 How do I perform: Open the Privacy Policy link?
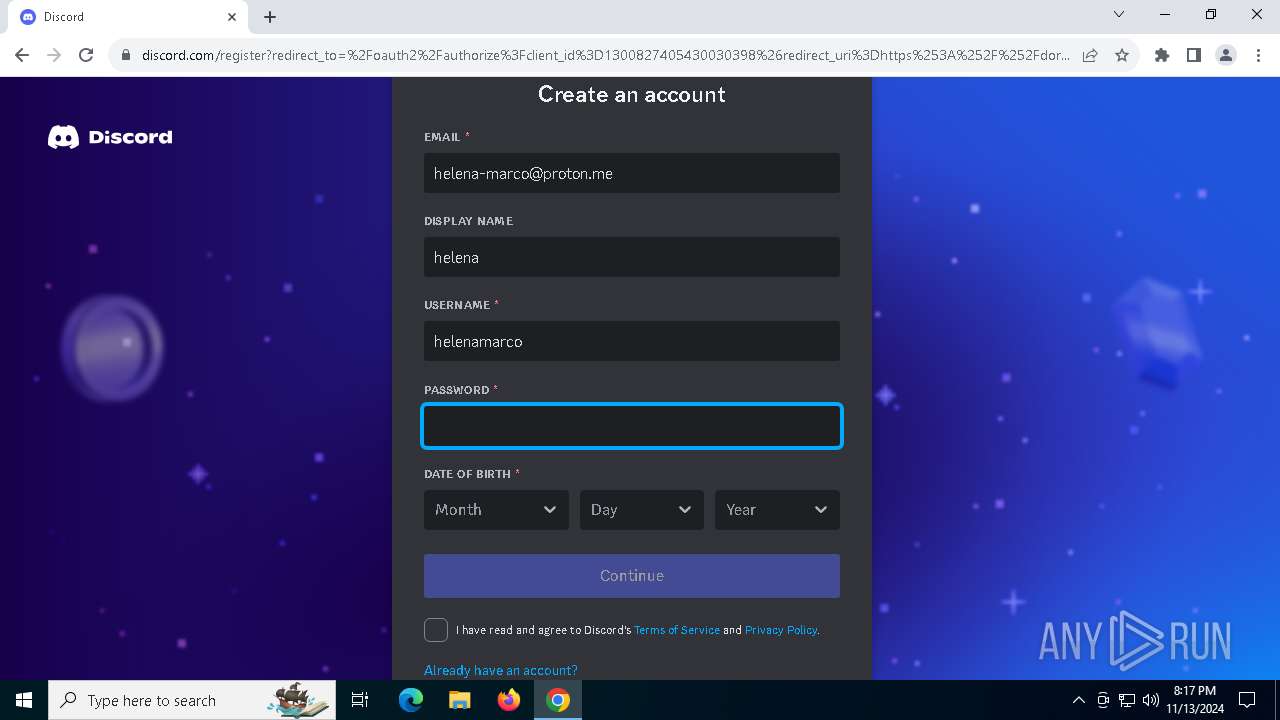781,630
